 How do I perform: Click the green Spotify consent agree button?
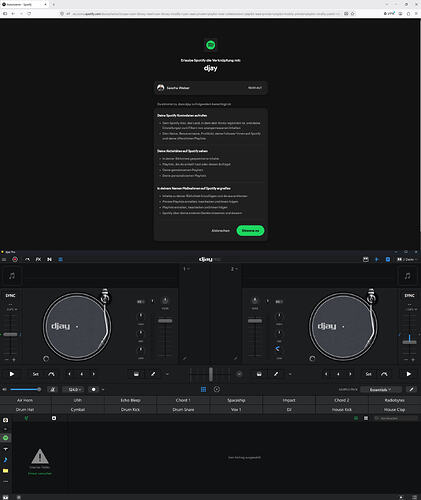coord(250,230)
